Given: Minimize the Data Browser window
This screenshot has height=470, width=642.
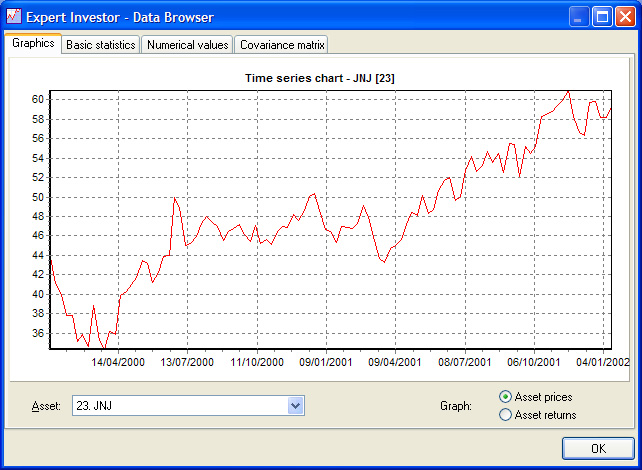Looking at the screenshot, I should (580, 17).
